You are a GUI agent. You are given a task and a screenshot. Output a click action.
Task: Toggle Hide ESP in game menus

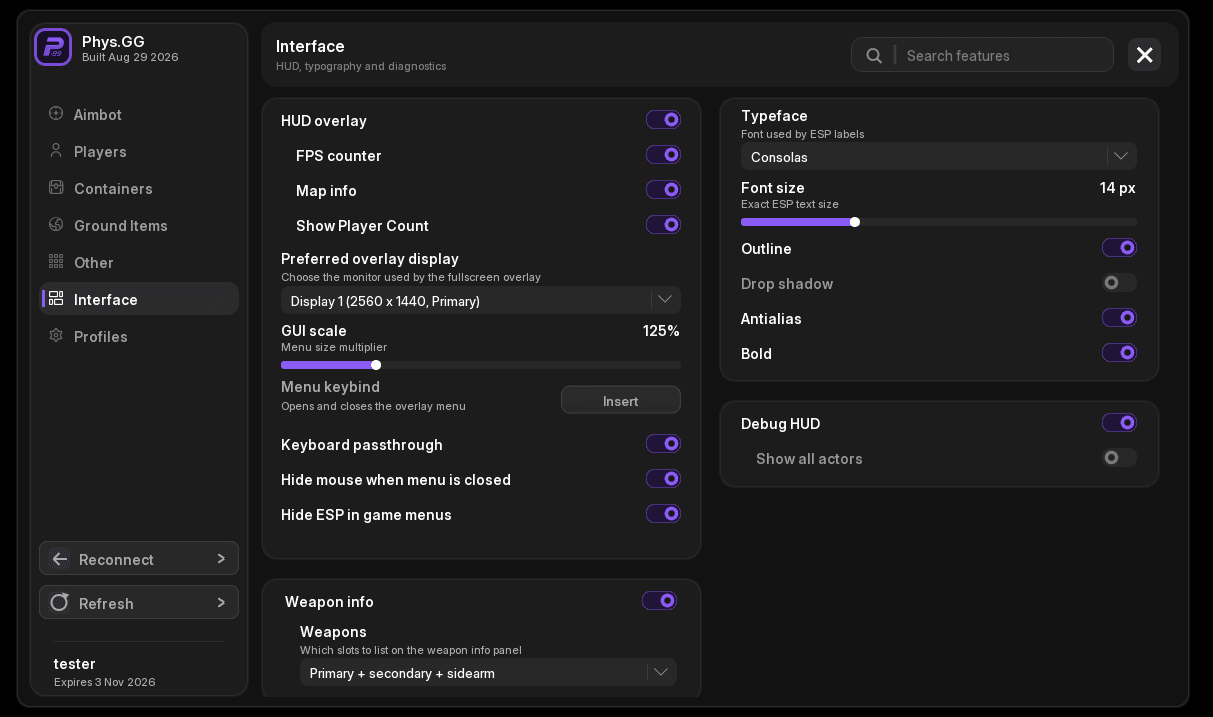pos(663,514)
